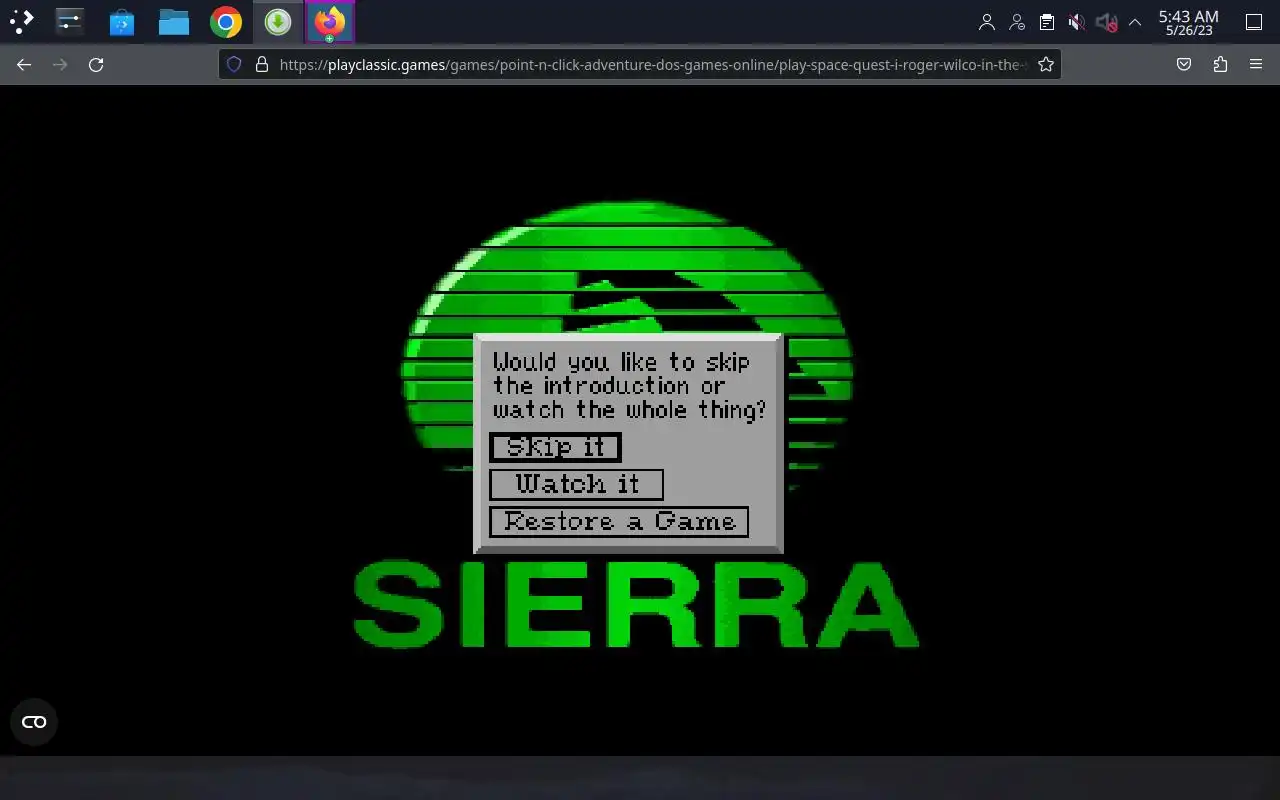Open the green download app icon
Image resolution: width=1280 pixels, height=800 pixels.
pos(278,21)
